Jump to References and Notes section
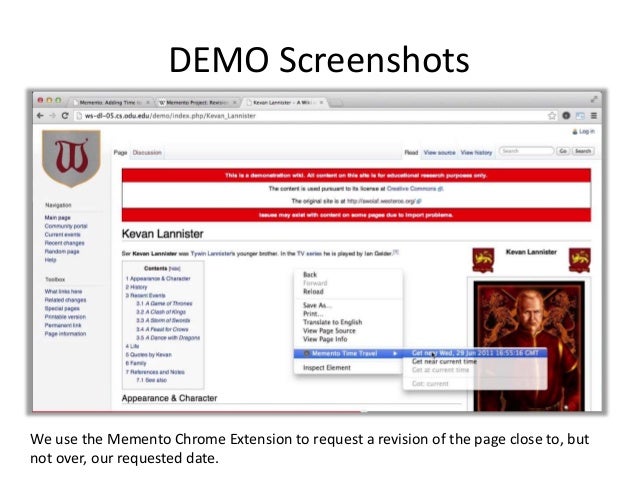 pos(155,372)
